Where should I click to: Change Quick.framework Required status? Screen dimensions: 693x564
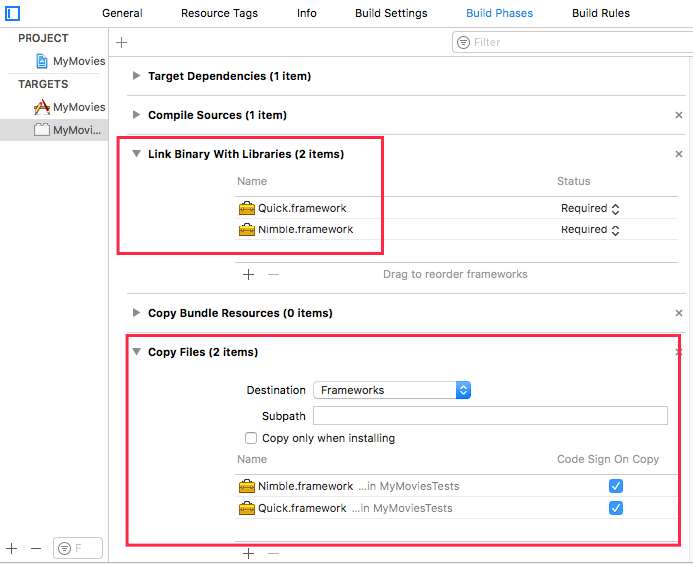coord(590,208)
